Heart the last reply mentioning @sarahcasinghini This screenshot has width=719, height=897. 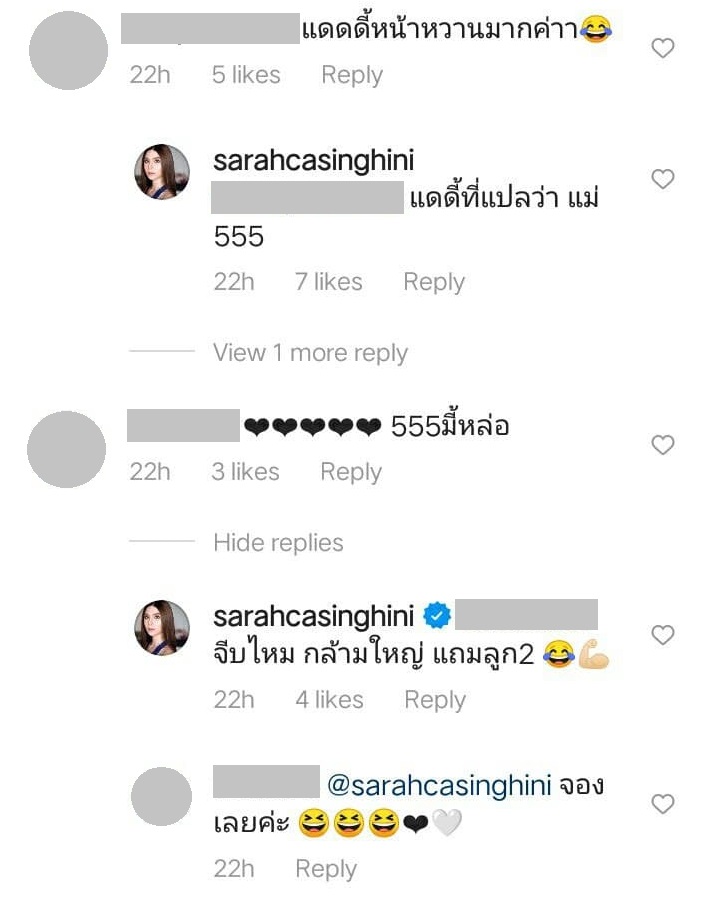point(662,804)
